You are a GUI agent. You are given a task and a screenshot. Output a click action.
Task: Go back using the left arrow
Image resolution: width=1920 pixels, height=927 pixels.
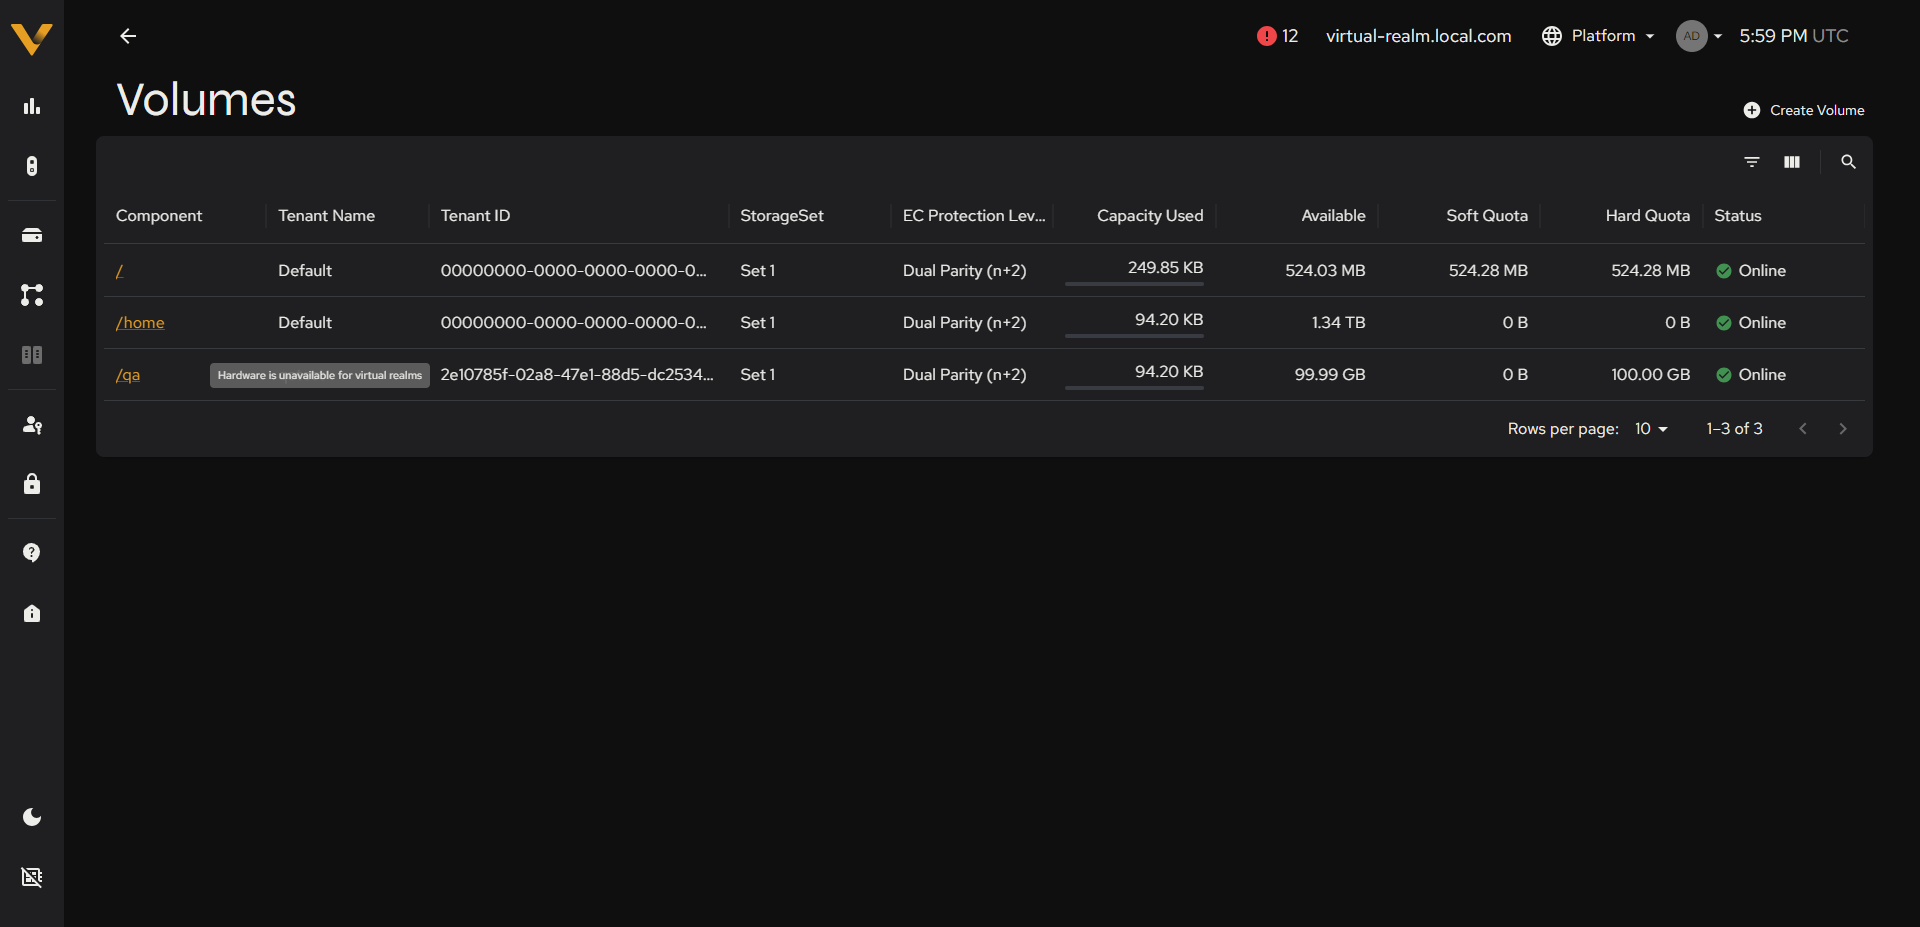point(128,36)
